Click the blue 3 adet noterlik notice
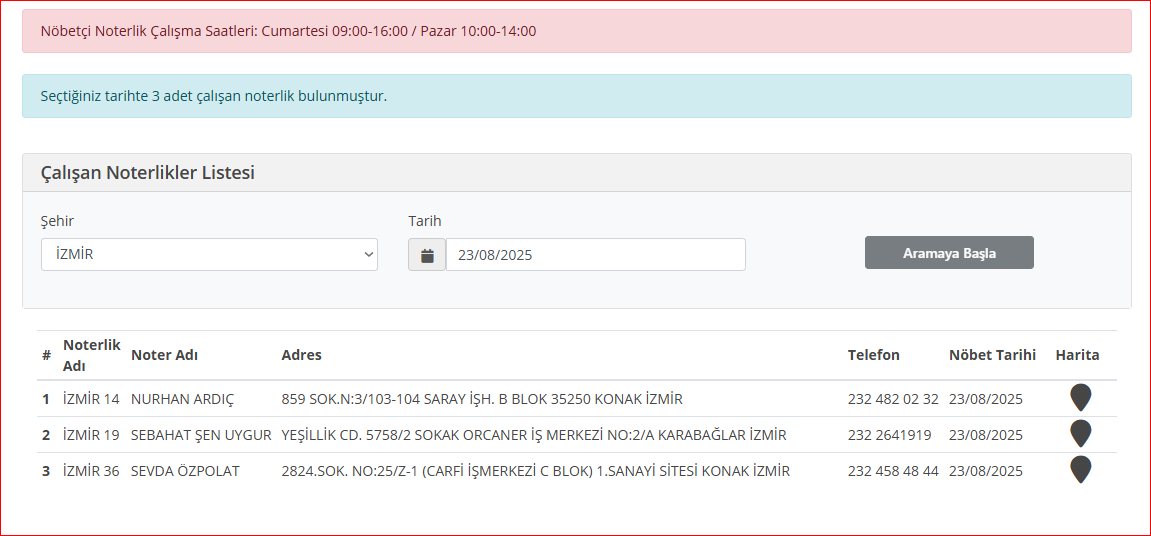1151x536 pixels. point(576,95)
